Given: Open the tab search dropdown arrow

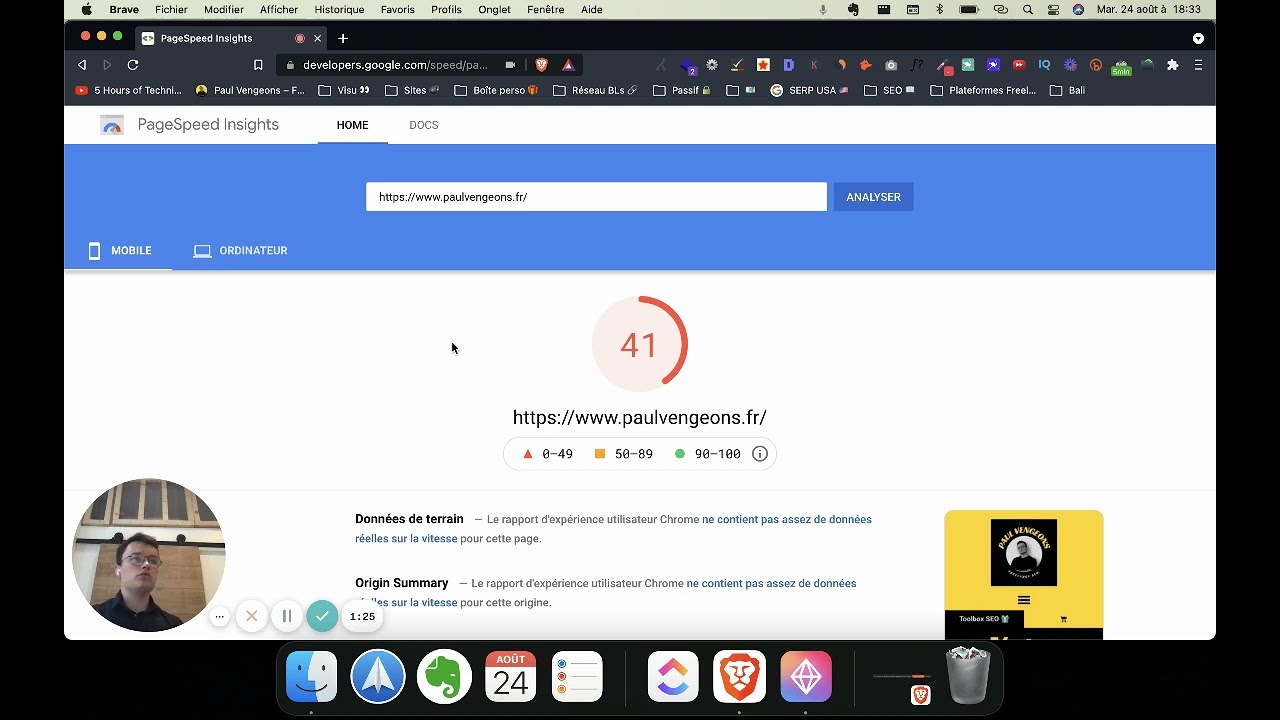Looking at the screenshot, I should pos(1198,38).
